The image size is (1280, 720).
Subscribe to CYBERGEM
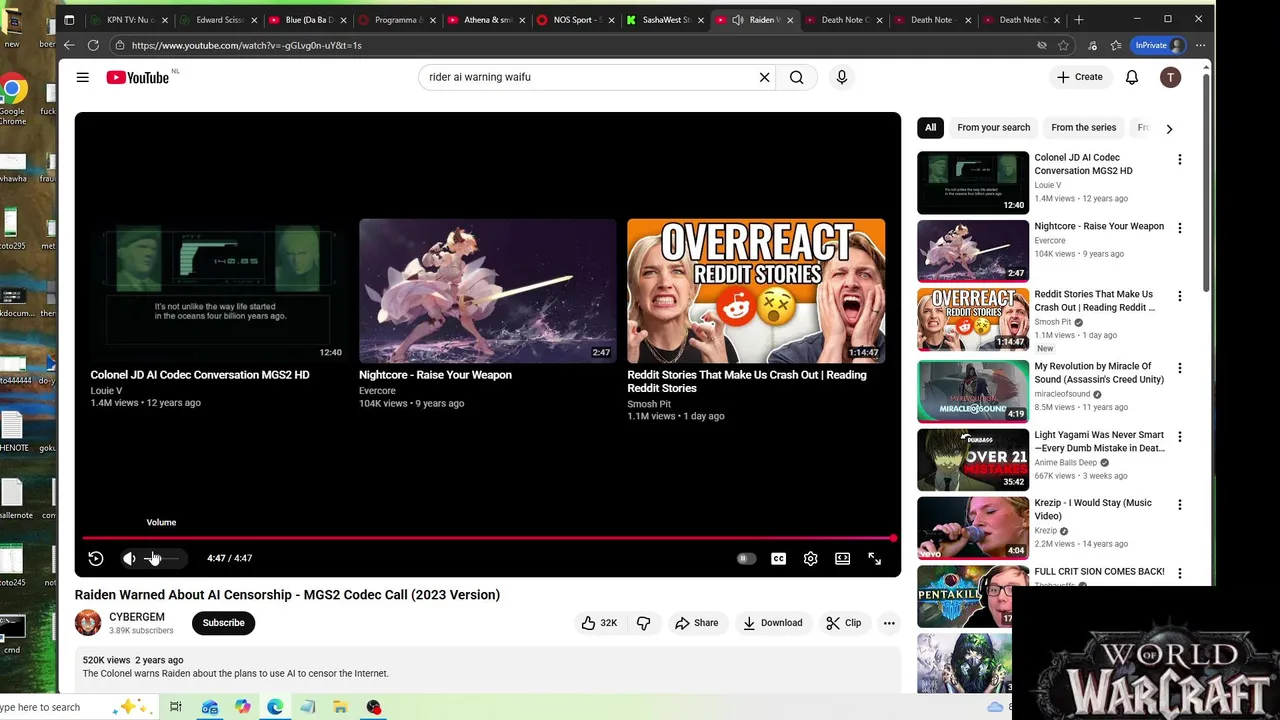point(223,623)
